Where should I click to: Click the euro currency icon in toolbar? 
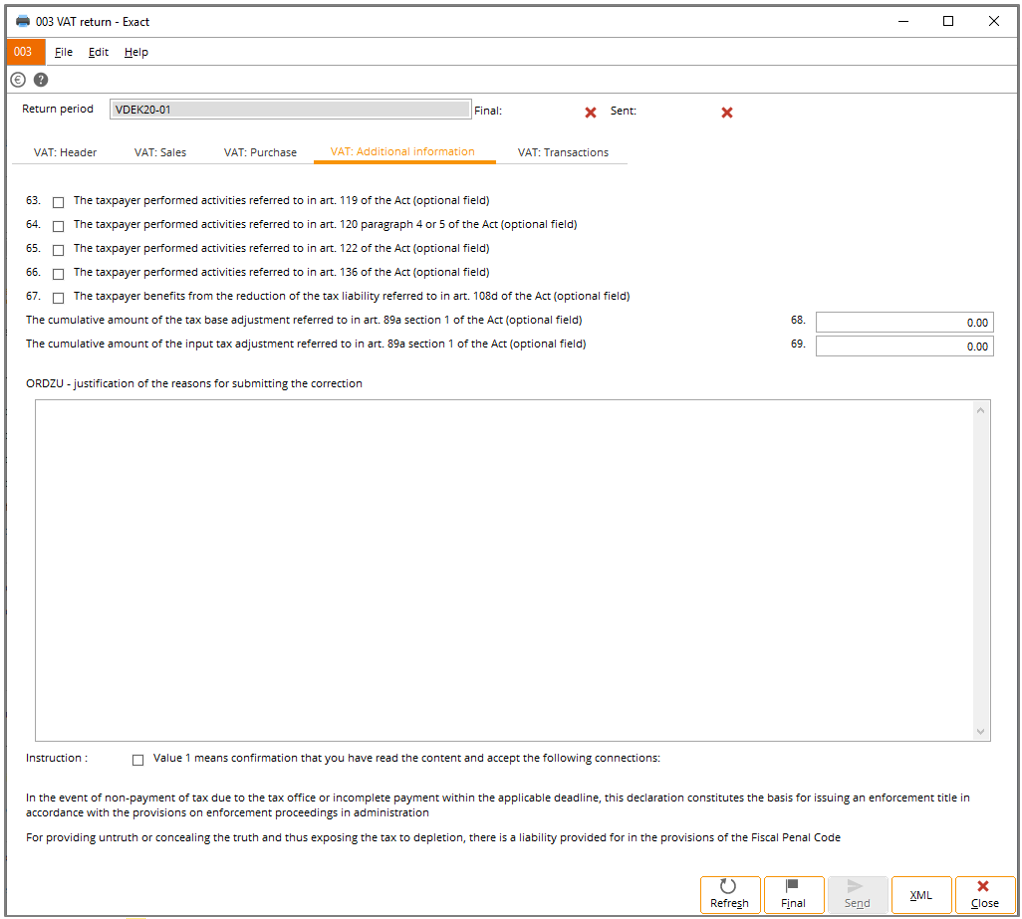pos(18,80)
